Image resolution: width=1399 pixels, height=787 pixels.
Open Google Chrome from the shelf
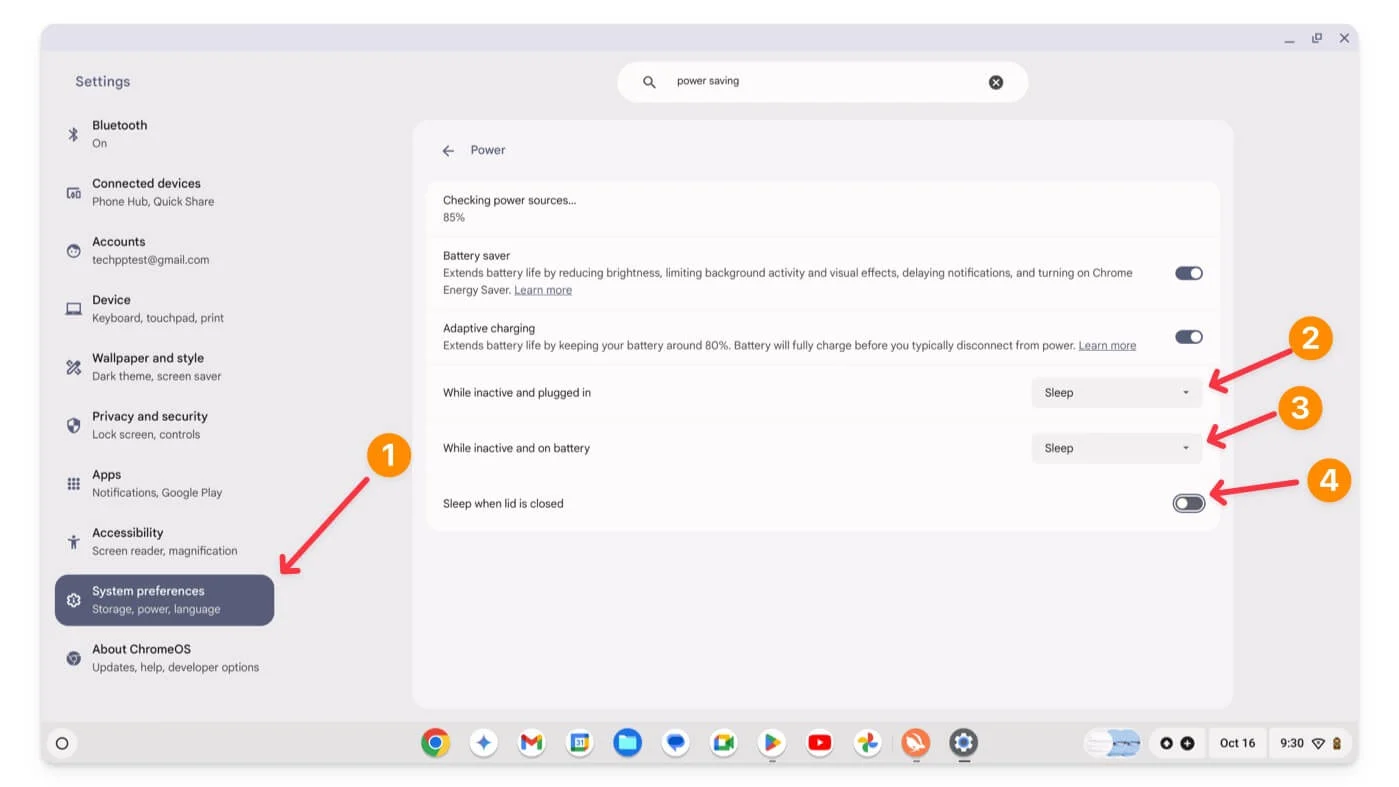coord(435,743)
